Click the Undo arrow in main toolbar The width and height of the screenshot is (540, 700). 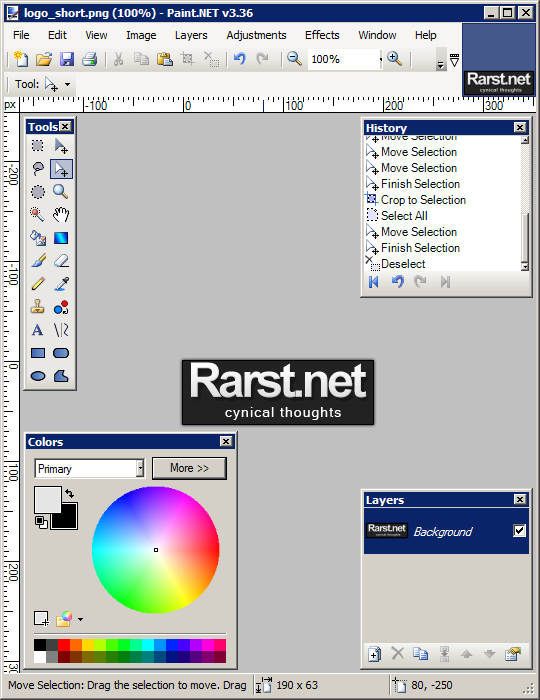[240, 59]
